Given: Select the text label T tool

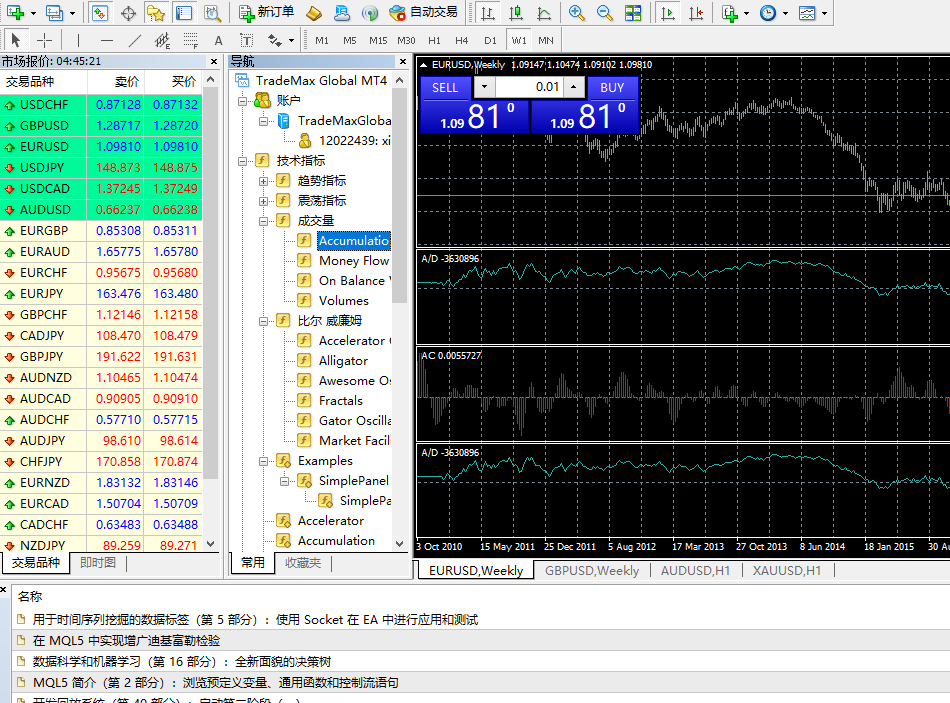Looking at the screenshot, I should pos(247,41).
